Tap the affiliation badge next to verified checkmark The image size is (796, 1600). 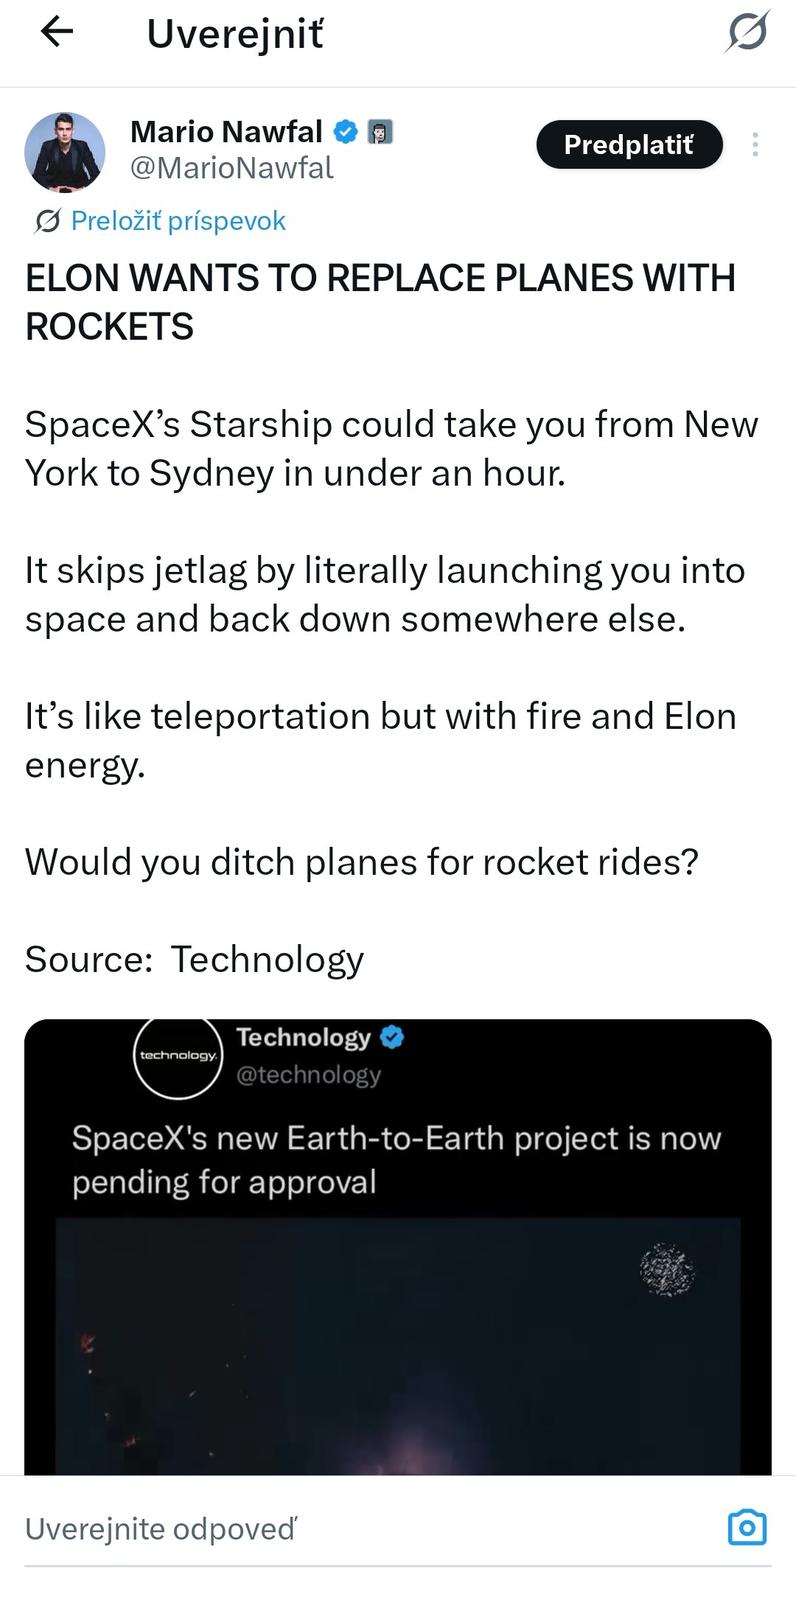tap(379, 131)
